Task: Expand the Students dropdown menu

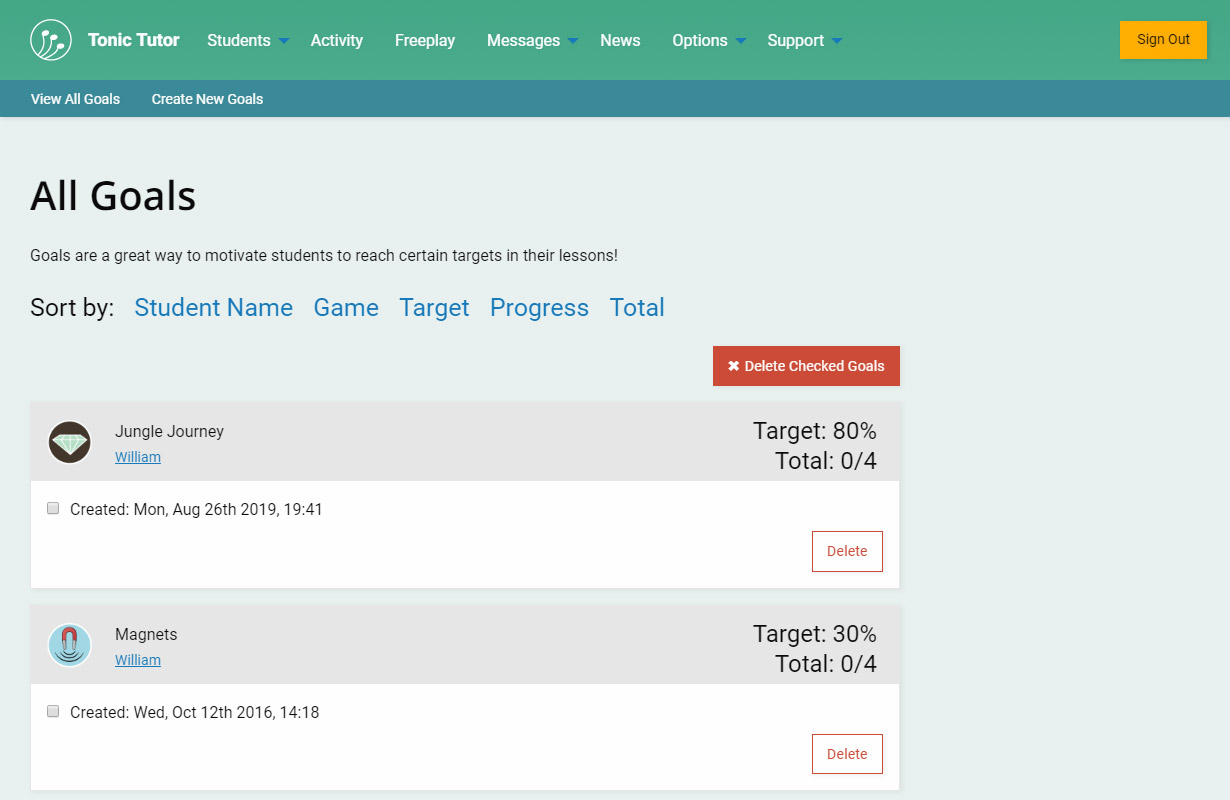Action: (248, 40)
